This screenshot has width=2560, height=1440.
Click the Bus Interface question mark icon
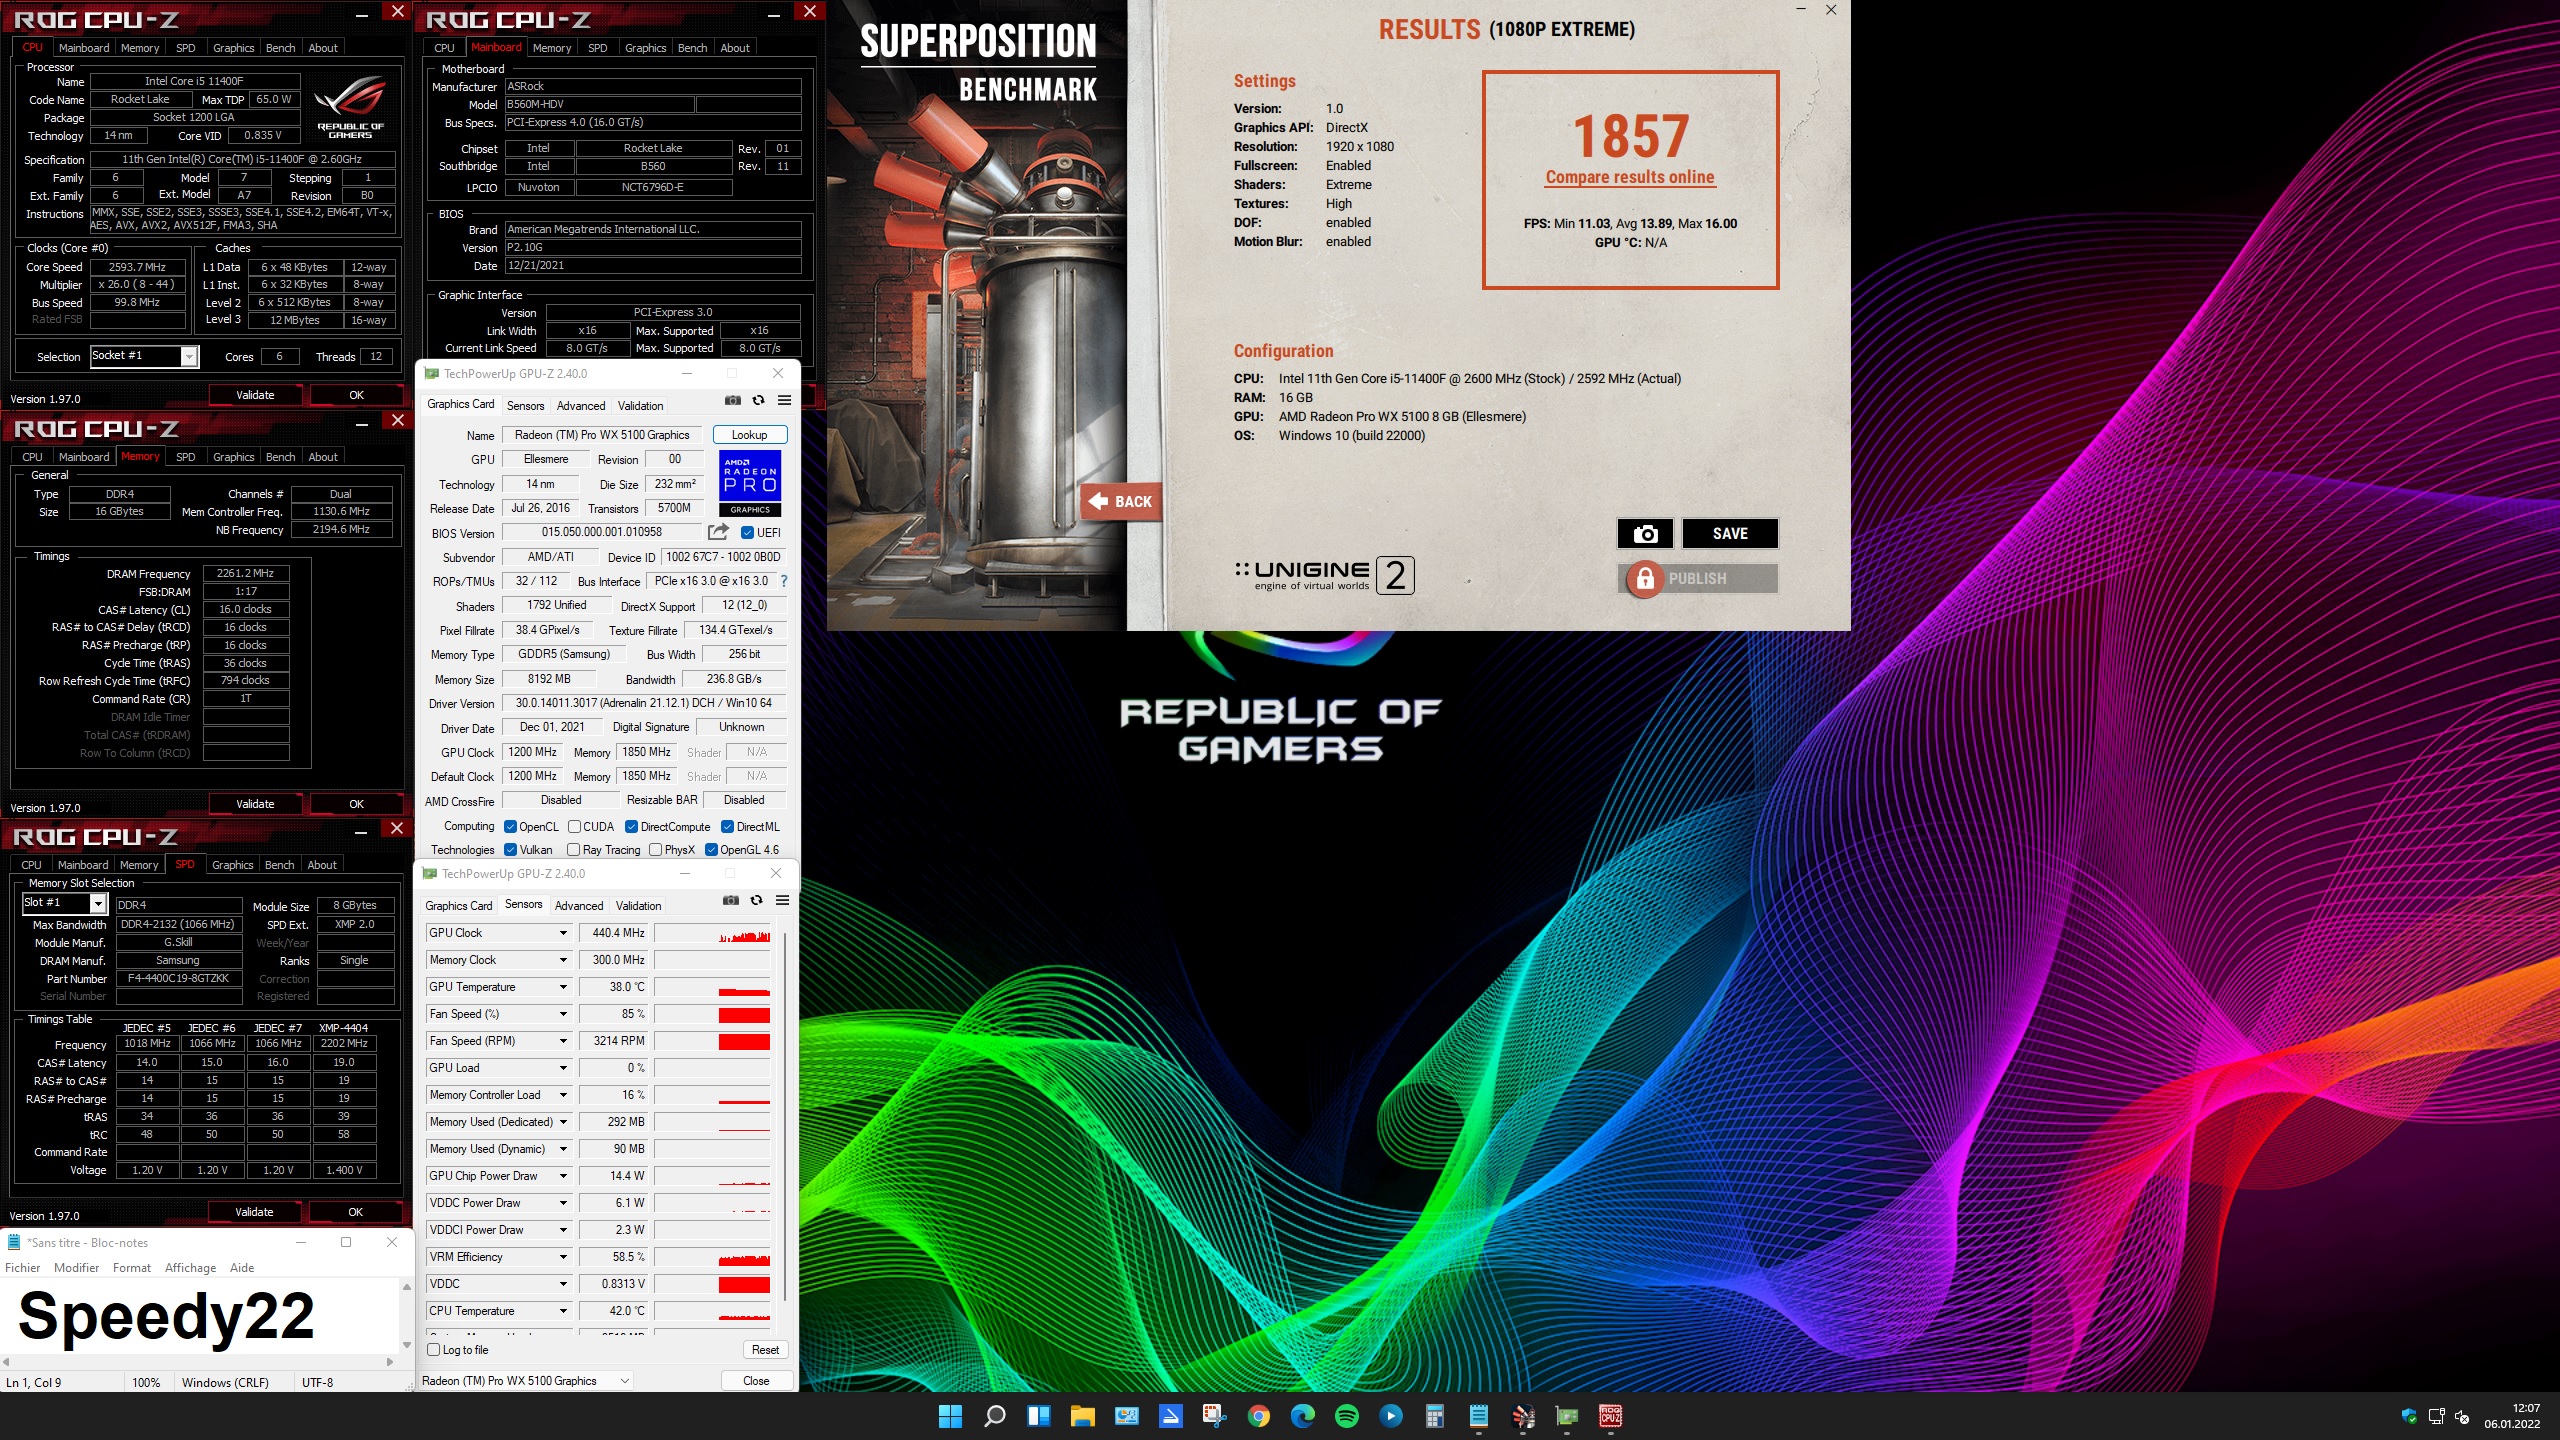(783, 581)
